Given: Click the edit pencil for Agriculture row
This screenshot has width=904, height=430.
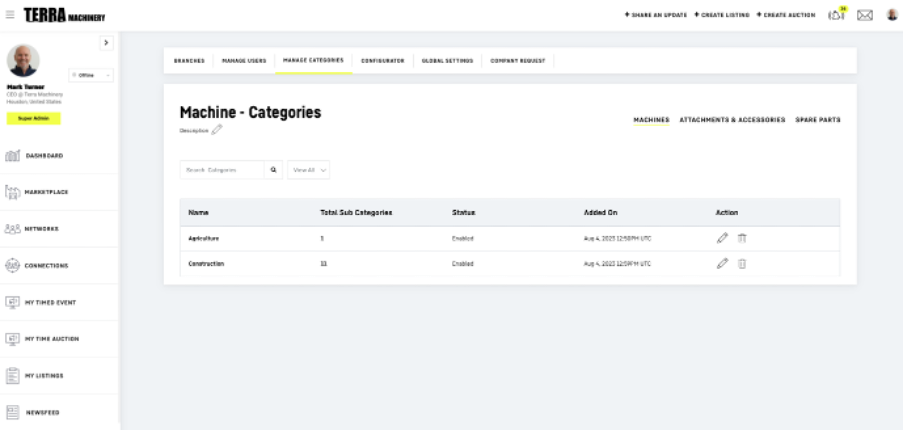Looking at the screenshot, I should (x=722, y=238).
